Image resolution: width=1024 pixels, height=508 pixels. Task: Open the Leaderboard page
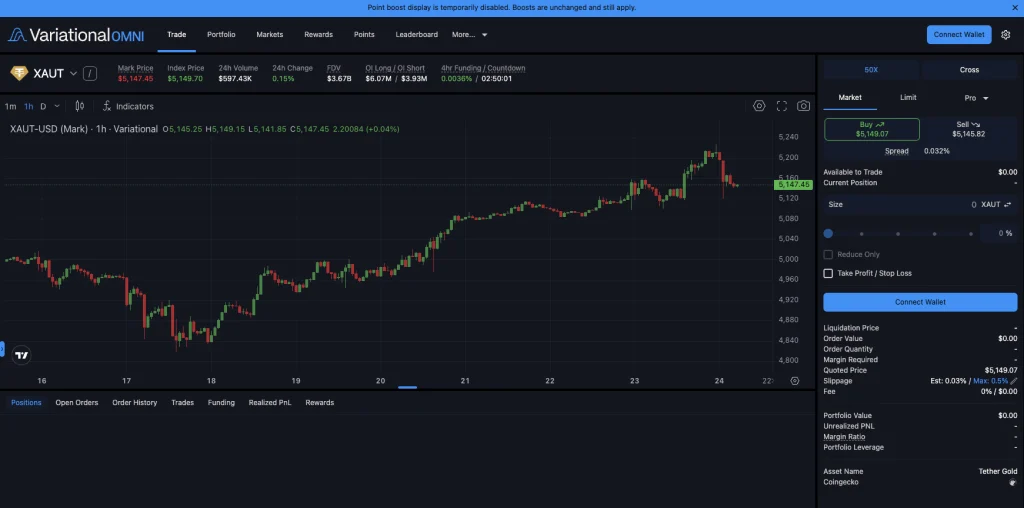pyautogui.click(x=417, y=35)
